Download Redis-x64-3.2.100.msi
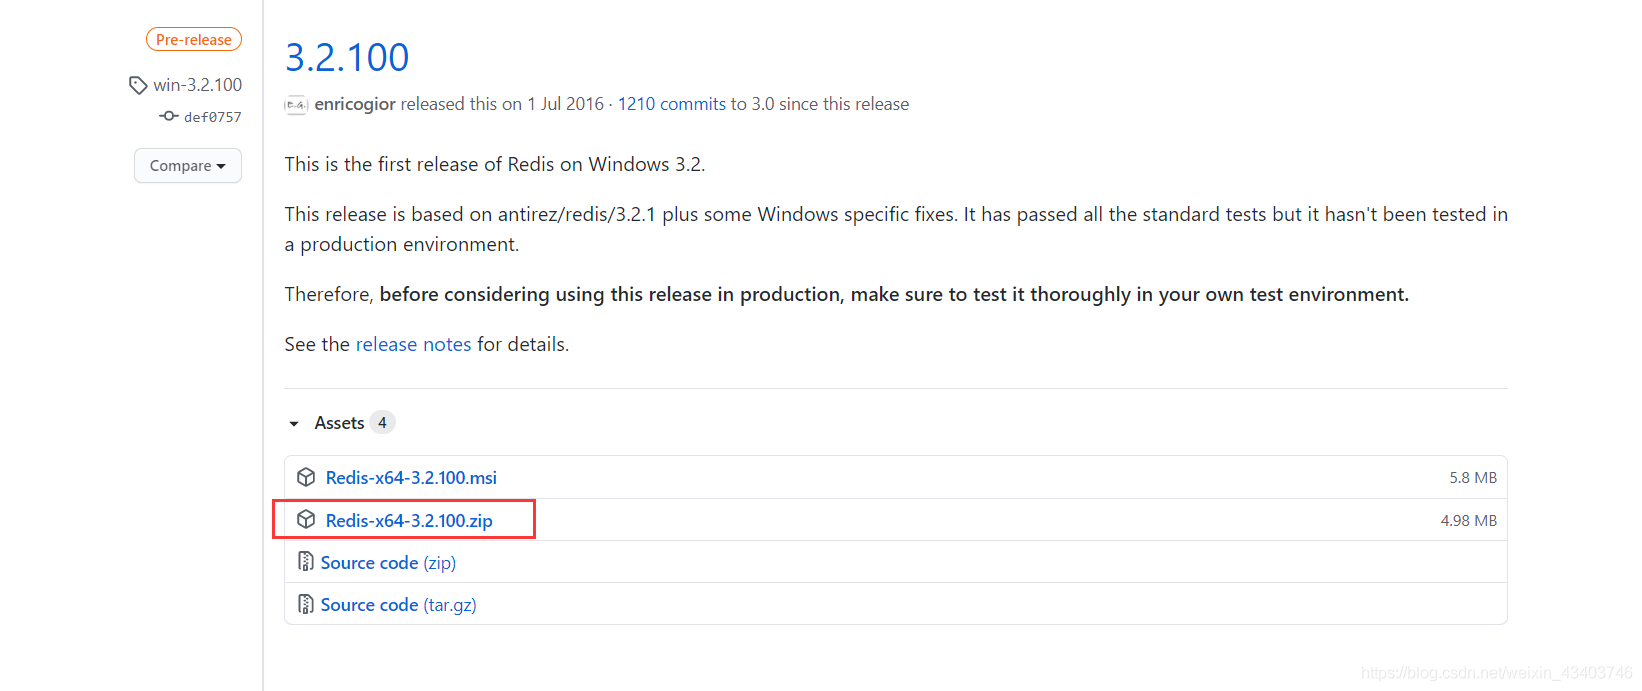 click(411, 478)
